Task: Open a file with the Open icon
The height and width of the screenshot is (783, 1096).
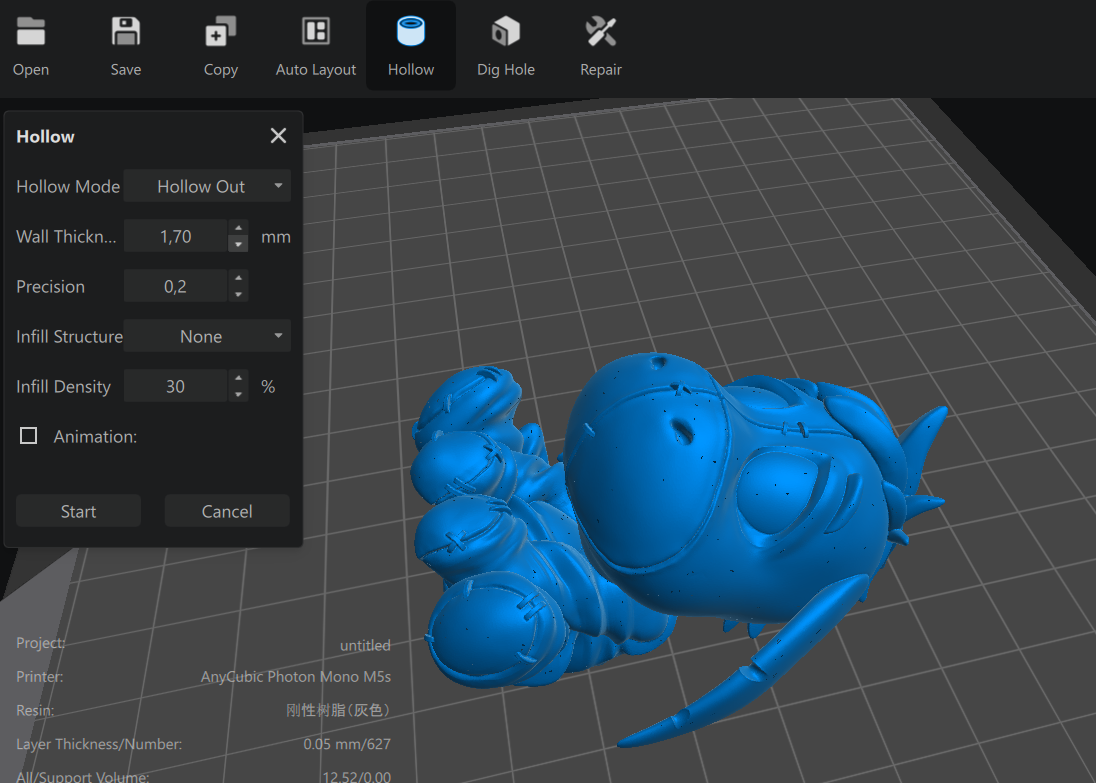Action: pyautogui.click(x=31, y=31)
